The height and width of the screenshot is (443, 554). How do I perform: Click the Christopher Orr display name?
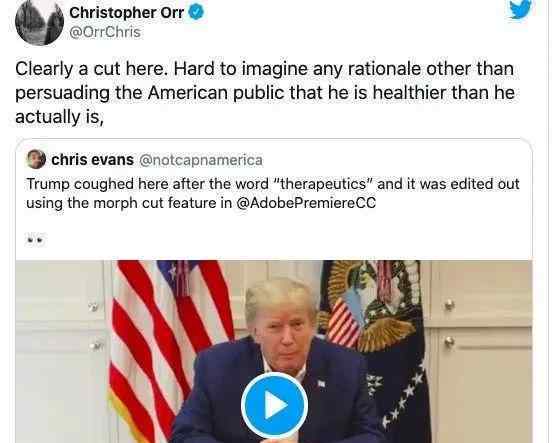[x=126, y=13]
